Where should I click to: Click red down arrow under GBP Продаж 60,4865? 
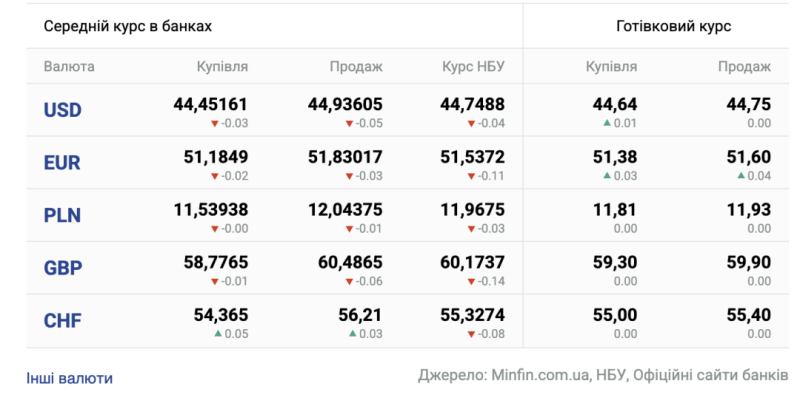[x=349, y=281]
